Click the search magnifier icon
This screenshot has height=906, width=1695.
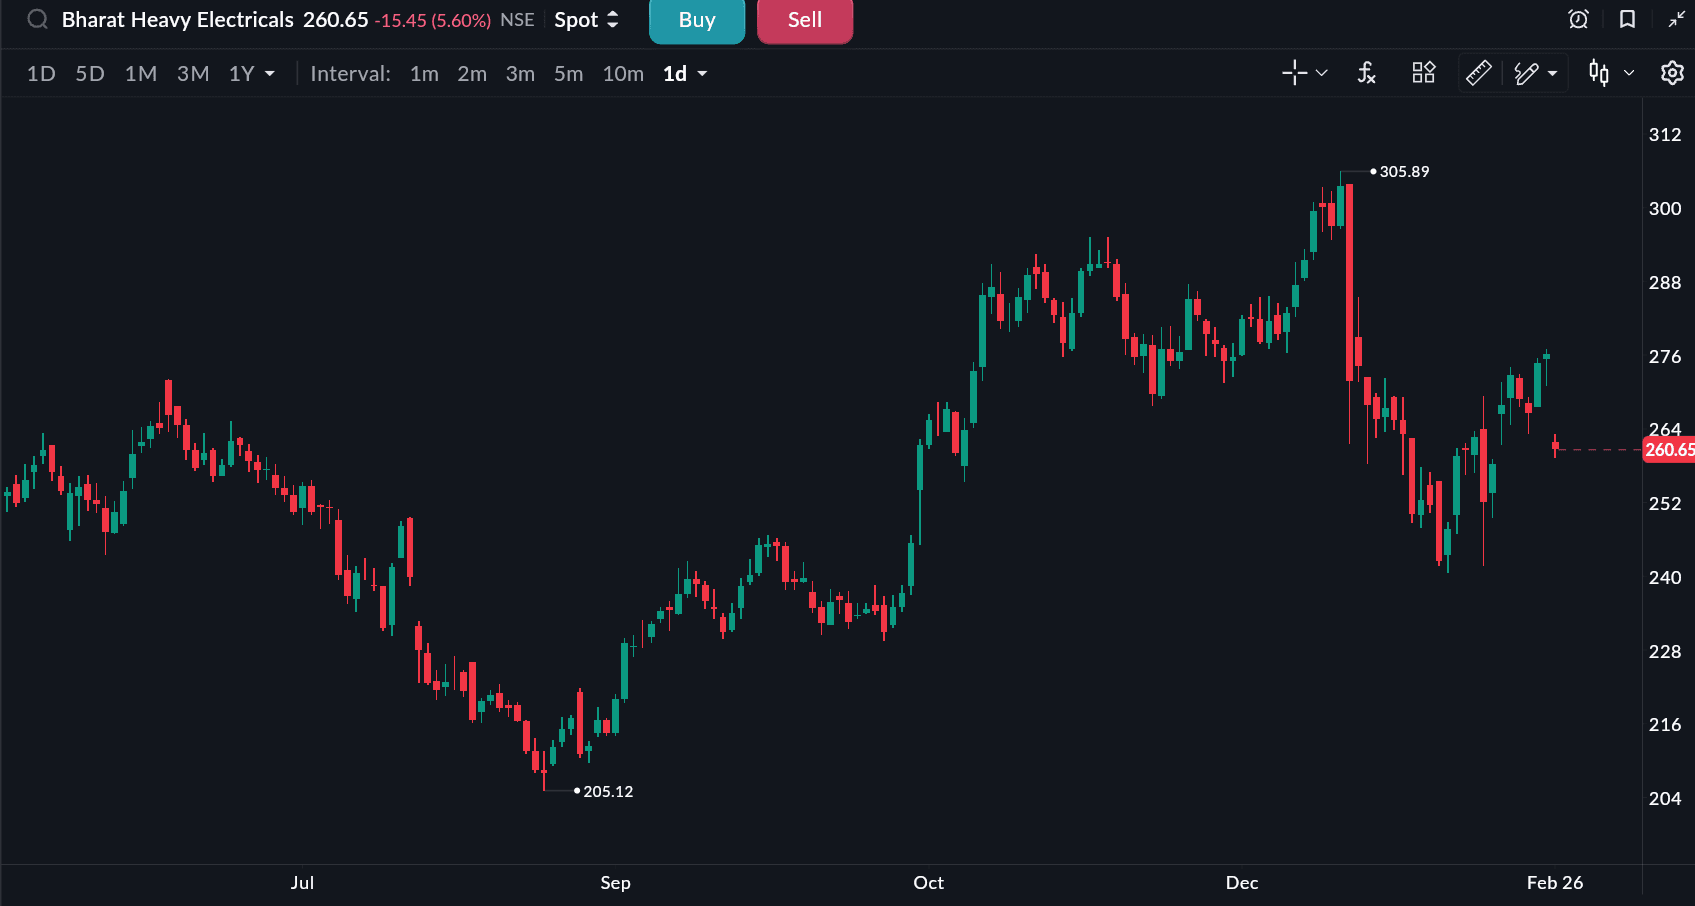coord(37,20)
